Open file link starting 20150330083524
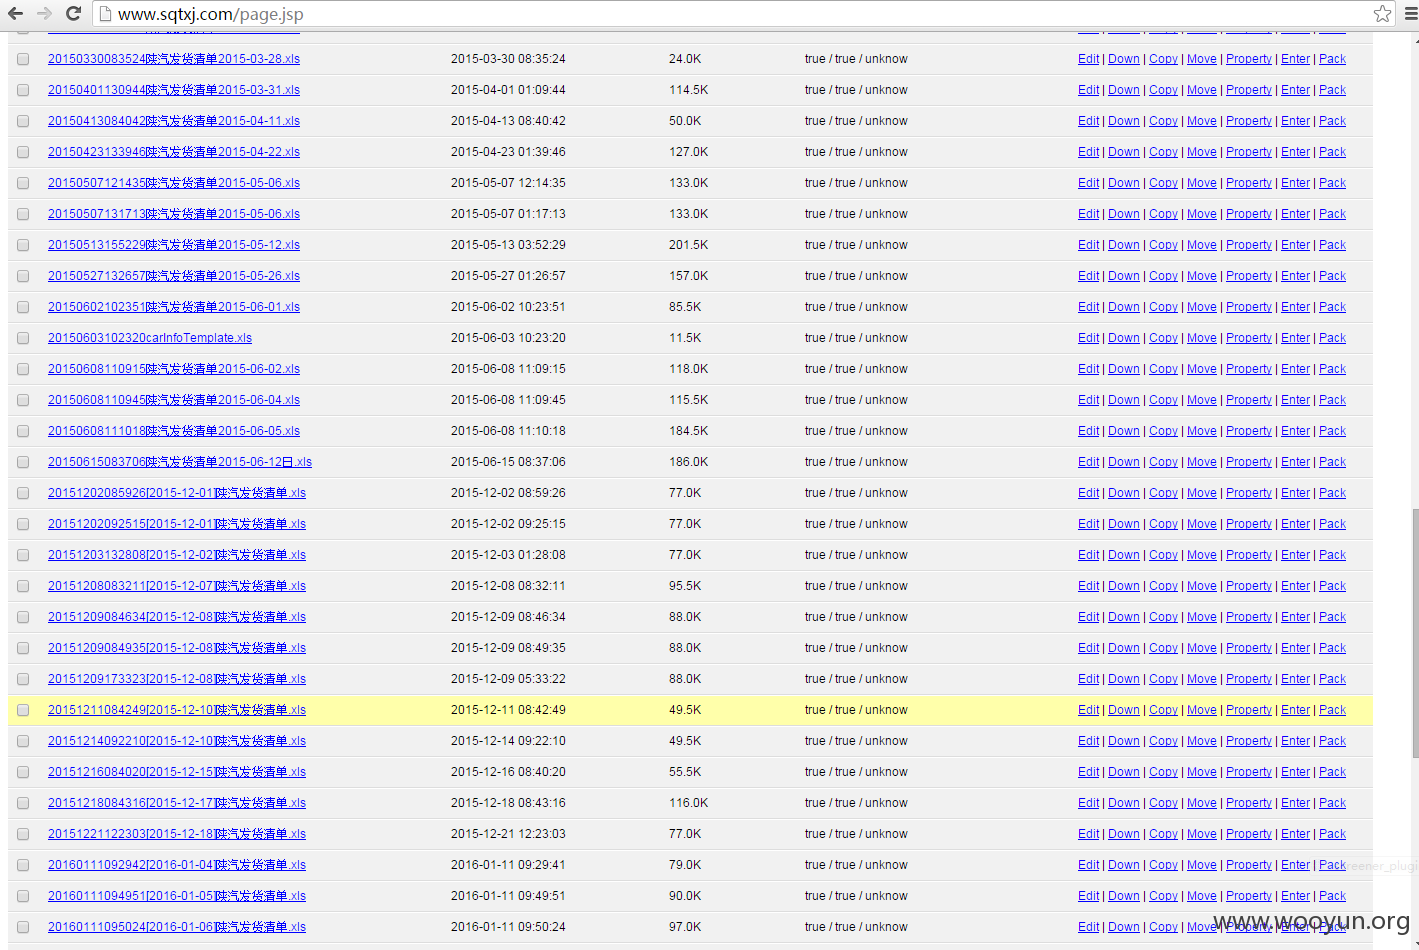Viewport: 1419px width, 950px height. 174,59
